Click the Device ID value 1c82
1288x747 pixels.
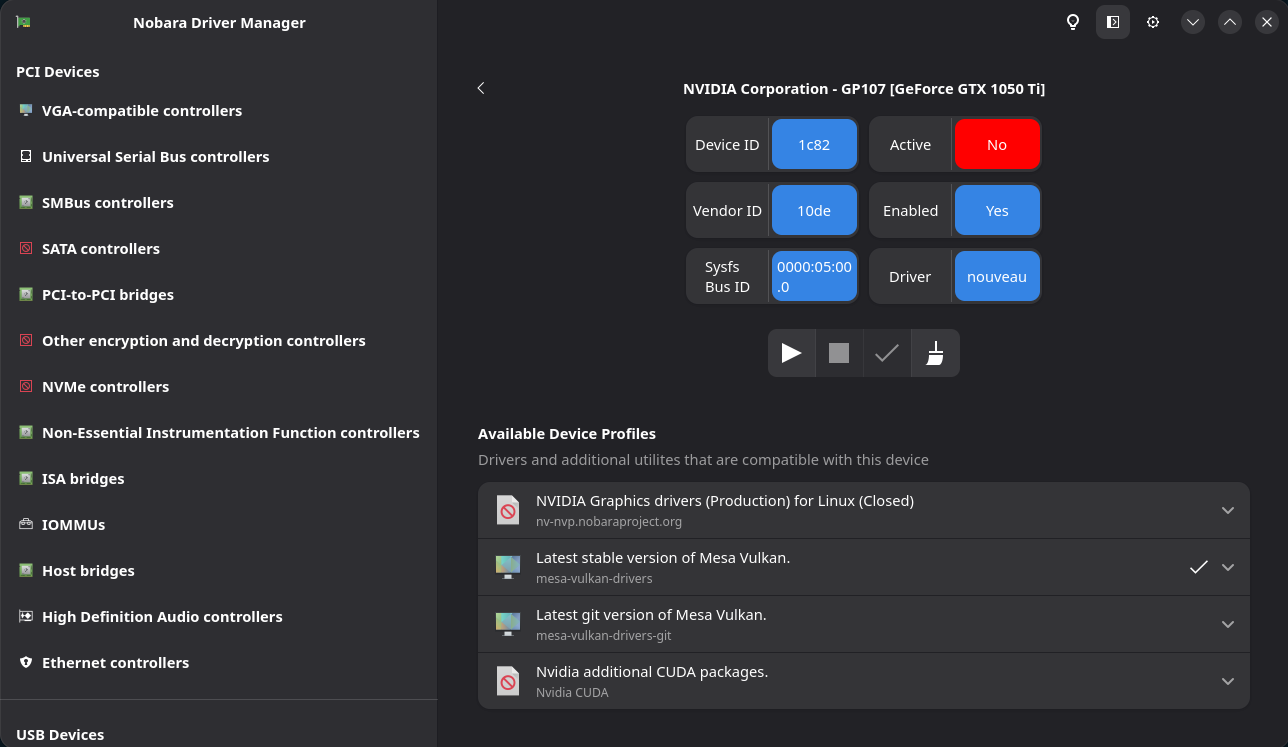[x=814, y=145]
